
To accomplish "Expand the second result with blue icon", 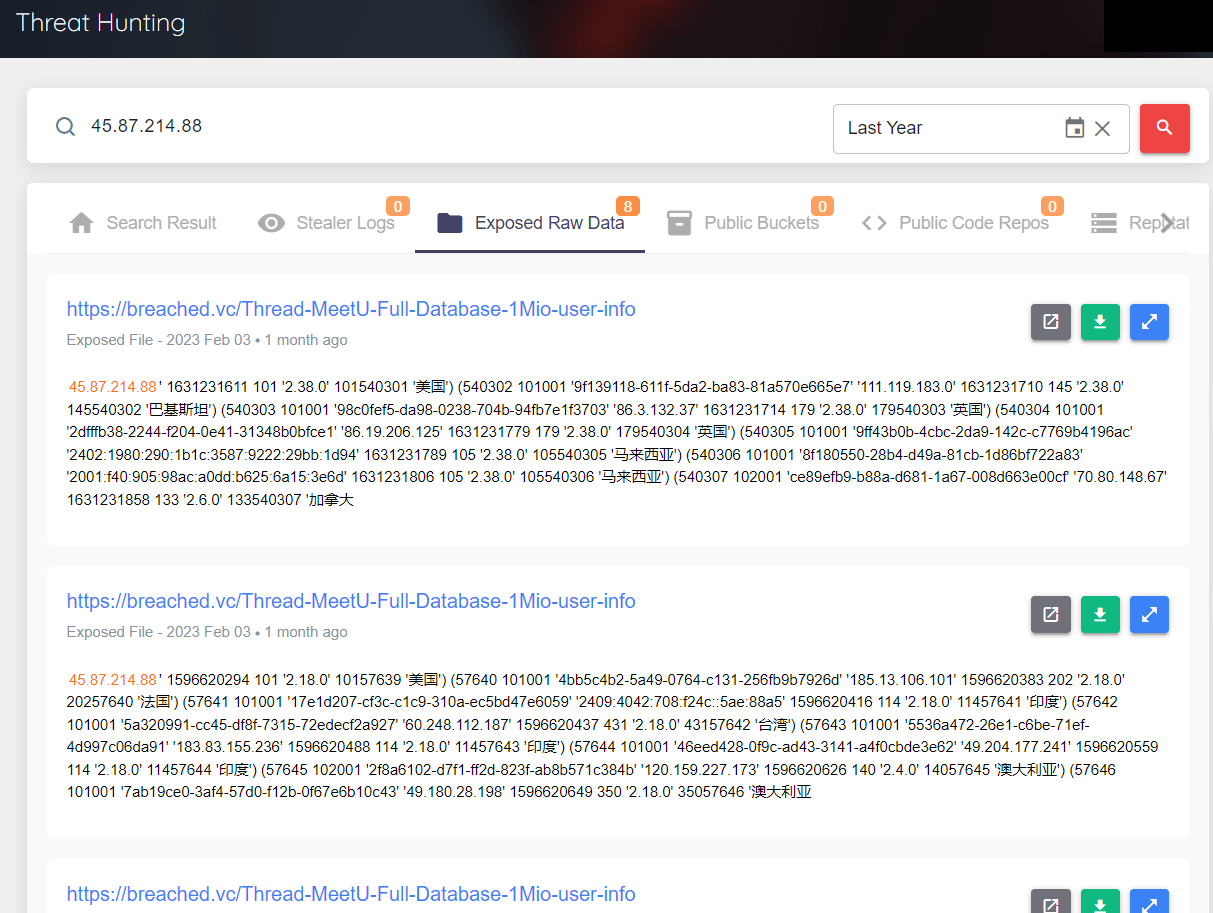I will tap(1149, 614).
